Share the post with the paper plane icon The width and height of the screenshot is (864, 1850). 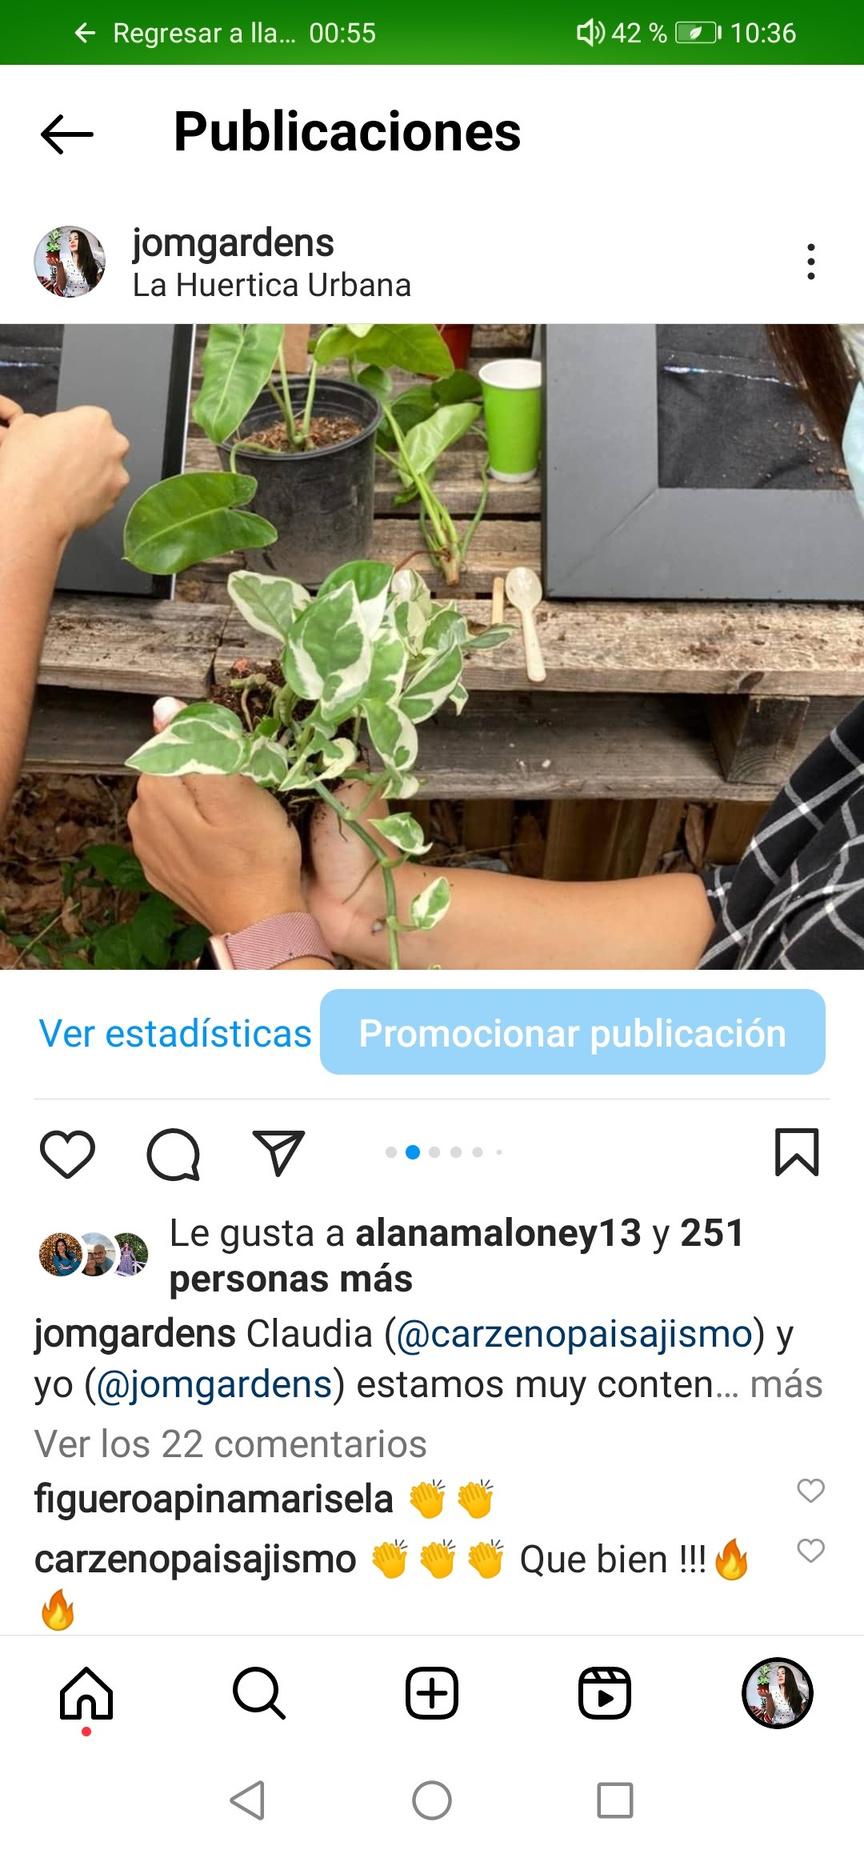click(x=278, y=1153)
